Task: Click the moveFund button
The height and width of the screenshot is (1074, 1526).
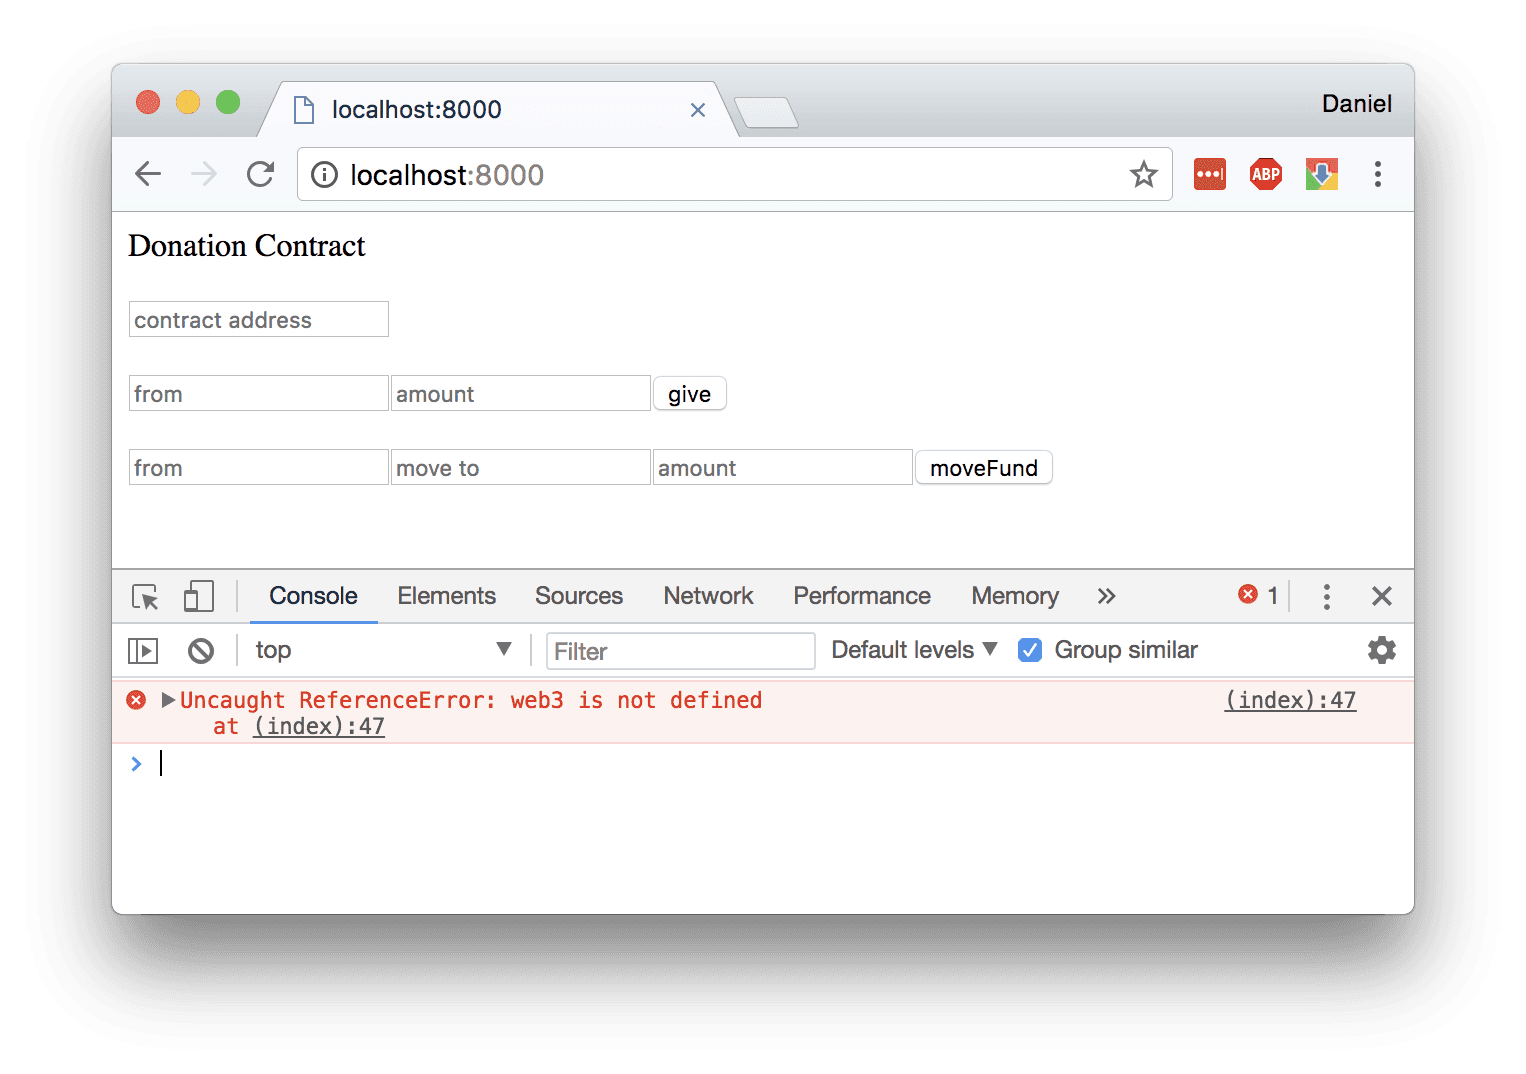Action: 983,467
